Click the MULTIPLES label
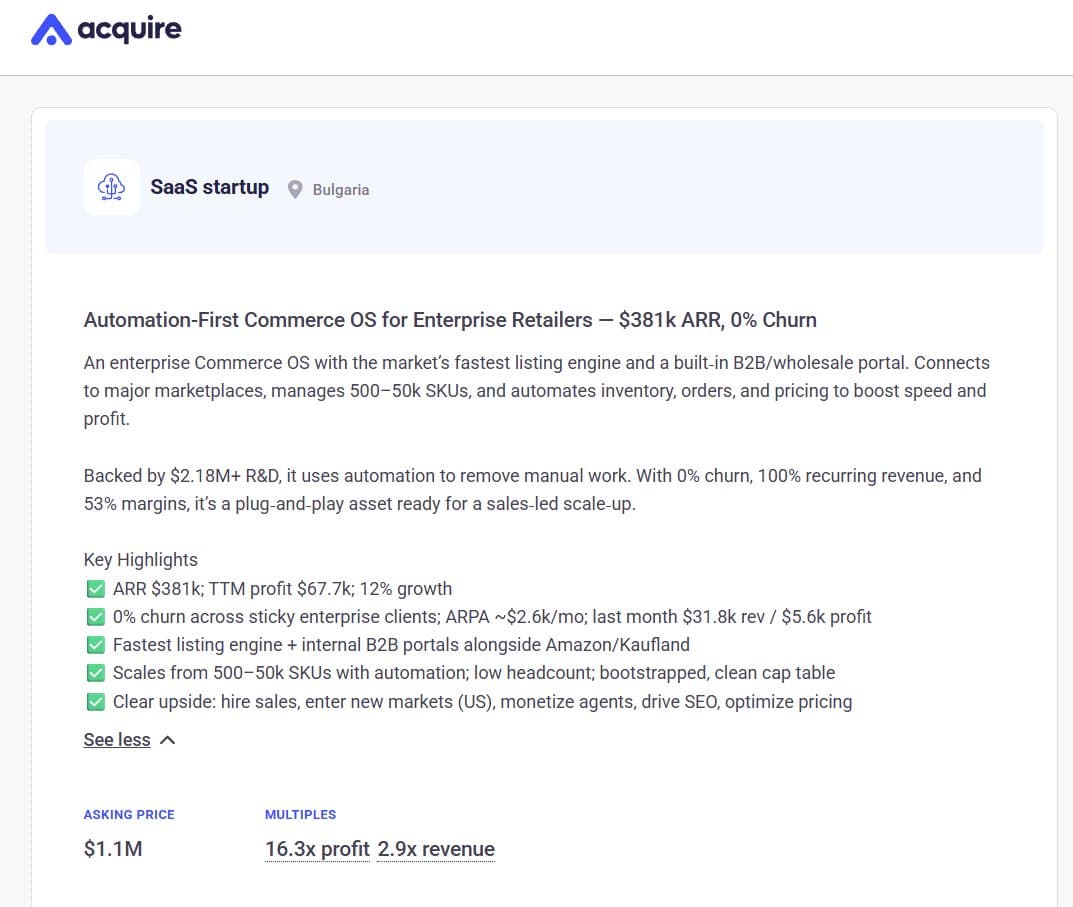This screenshot has width=1073, height=907. tap(300, 814)
